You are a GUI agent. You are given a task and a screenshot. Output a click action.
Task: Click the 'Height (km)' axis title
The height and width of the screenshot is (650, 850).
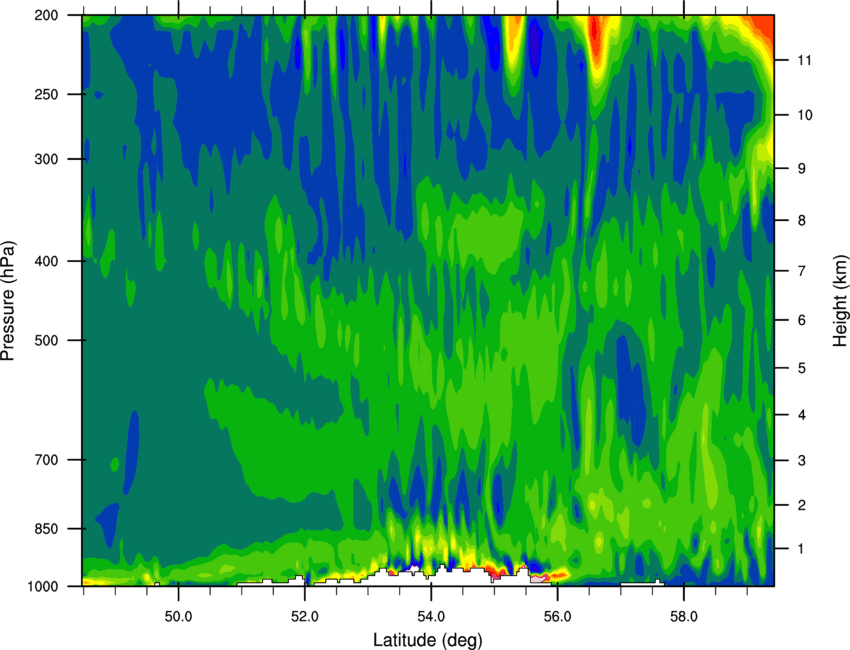841,300
